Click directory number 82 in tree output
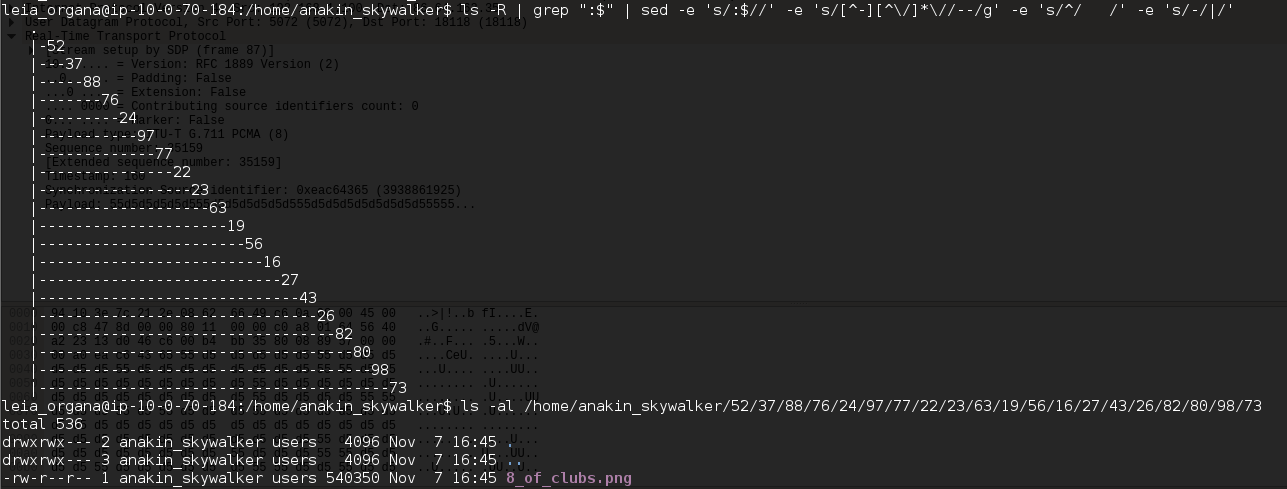This screenshot has height=489, width=1287. (x=345, y=334)
